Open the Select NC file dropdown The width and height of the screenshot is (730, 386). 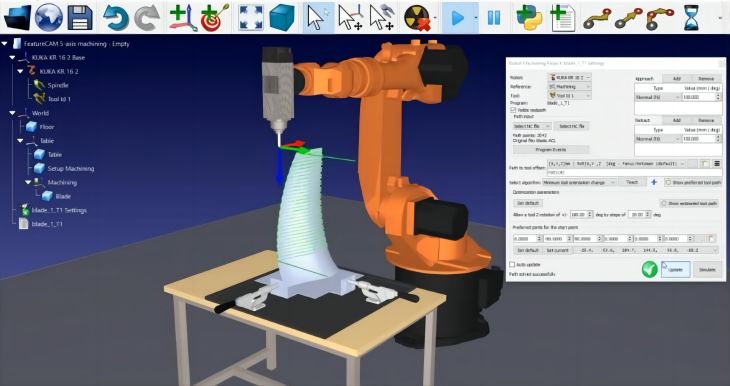click(x=532, y=126)
